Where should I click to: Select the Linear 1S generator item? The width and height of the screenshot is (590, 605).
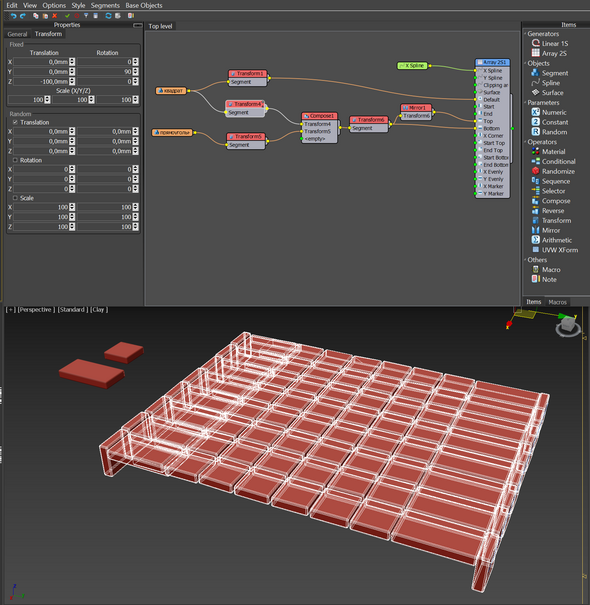tap(550, 43)
